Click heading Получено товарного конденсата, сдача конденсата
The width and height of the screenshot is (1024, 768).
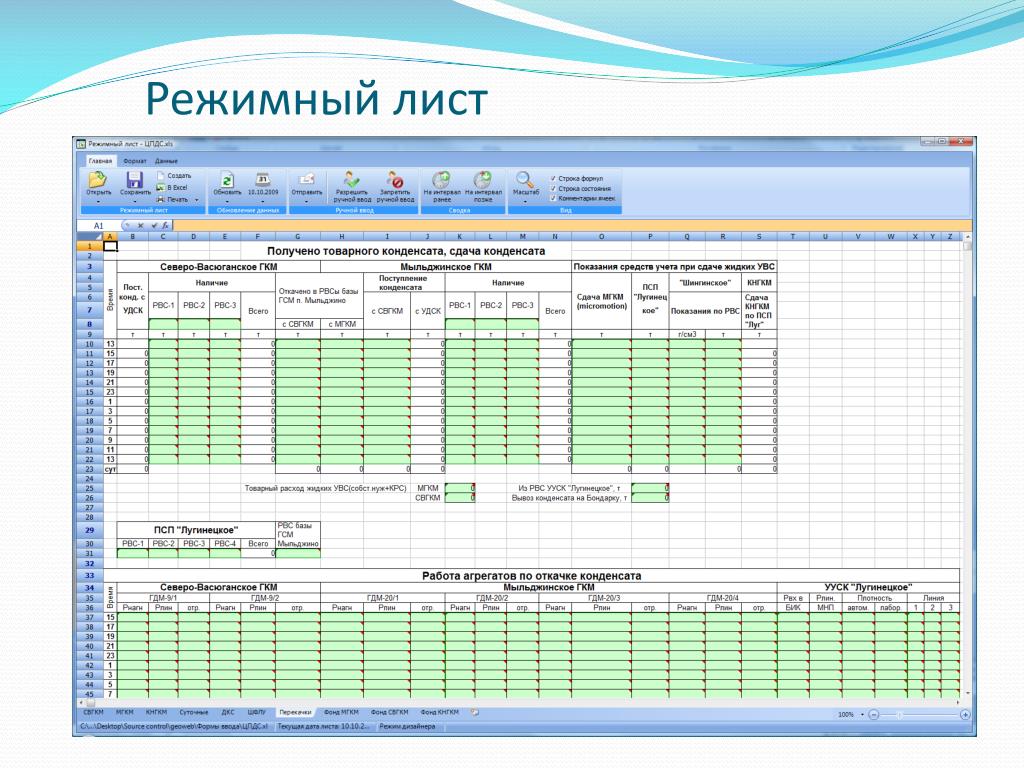click(406, 251)
